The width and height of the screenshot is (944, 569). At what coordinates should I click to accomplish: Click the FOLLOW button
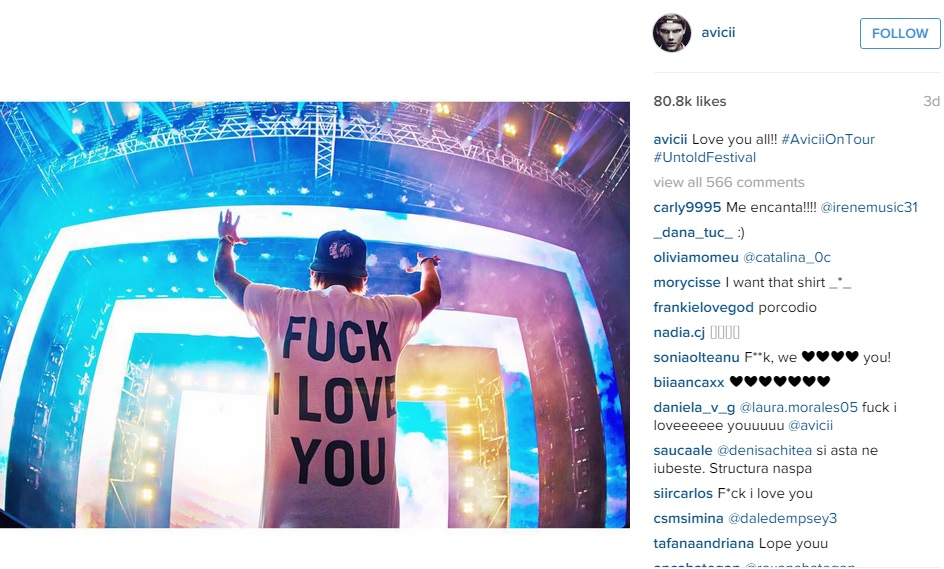[899, 33]
